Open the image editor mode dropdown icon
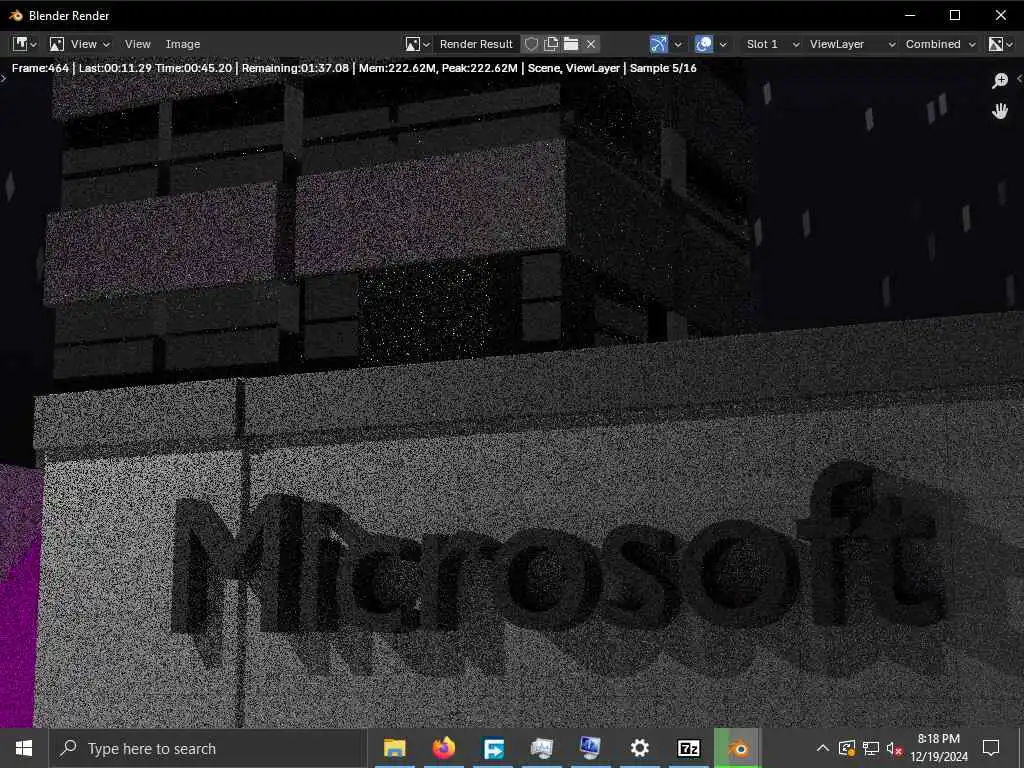The width and height of the screenshot is (1024, 768). 57,44
